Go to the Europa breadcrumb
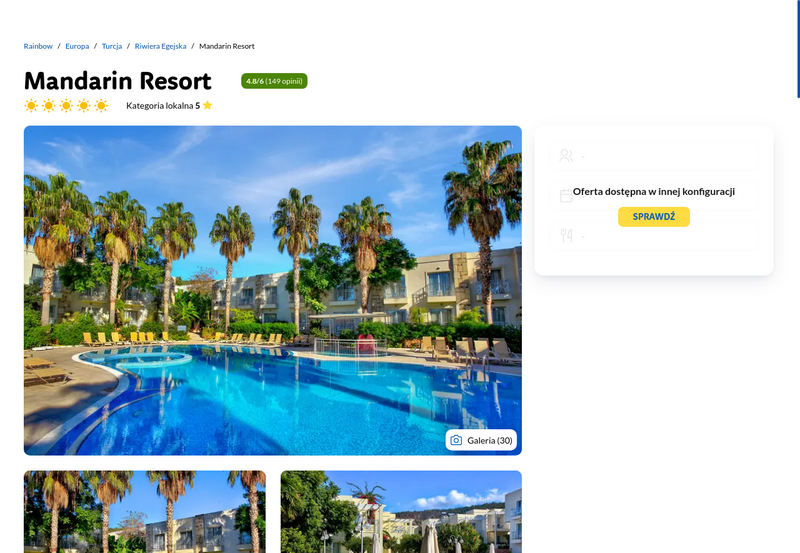The image size is (800, 553). click(x=77, y=46)
